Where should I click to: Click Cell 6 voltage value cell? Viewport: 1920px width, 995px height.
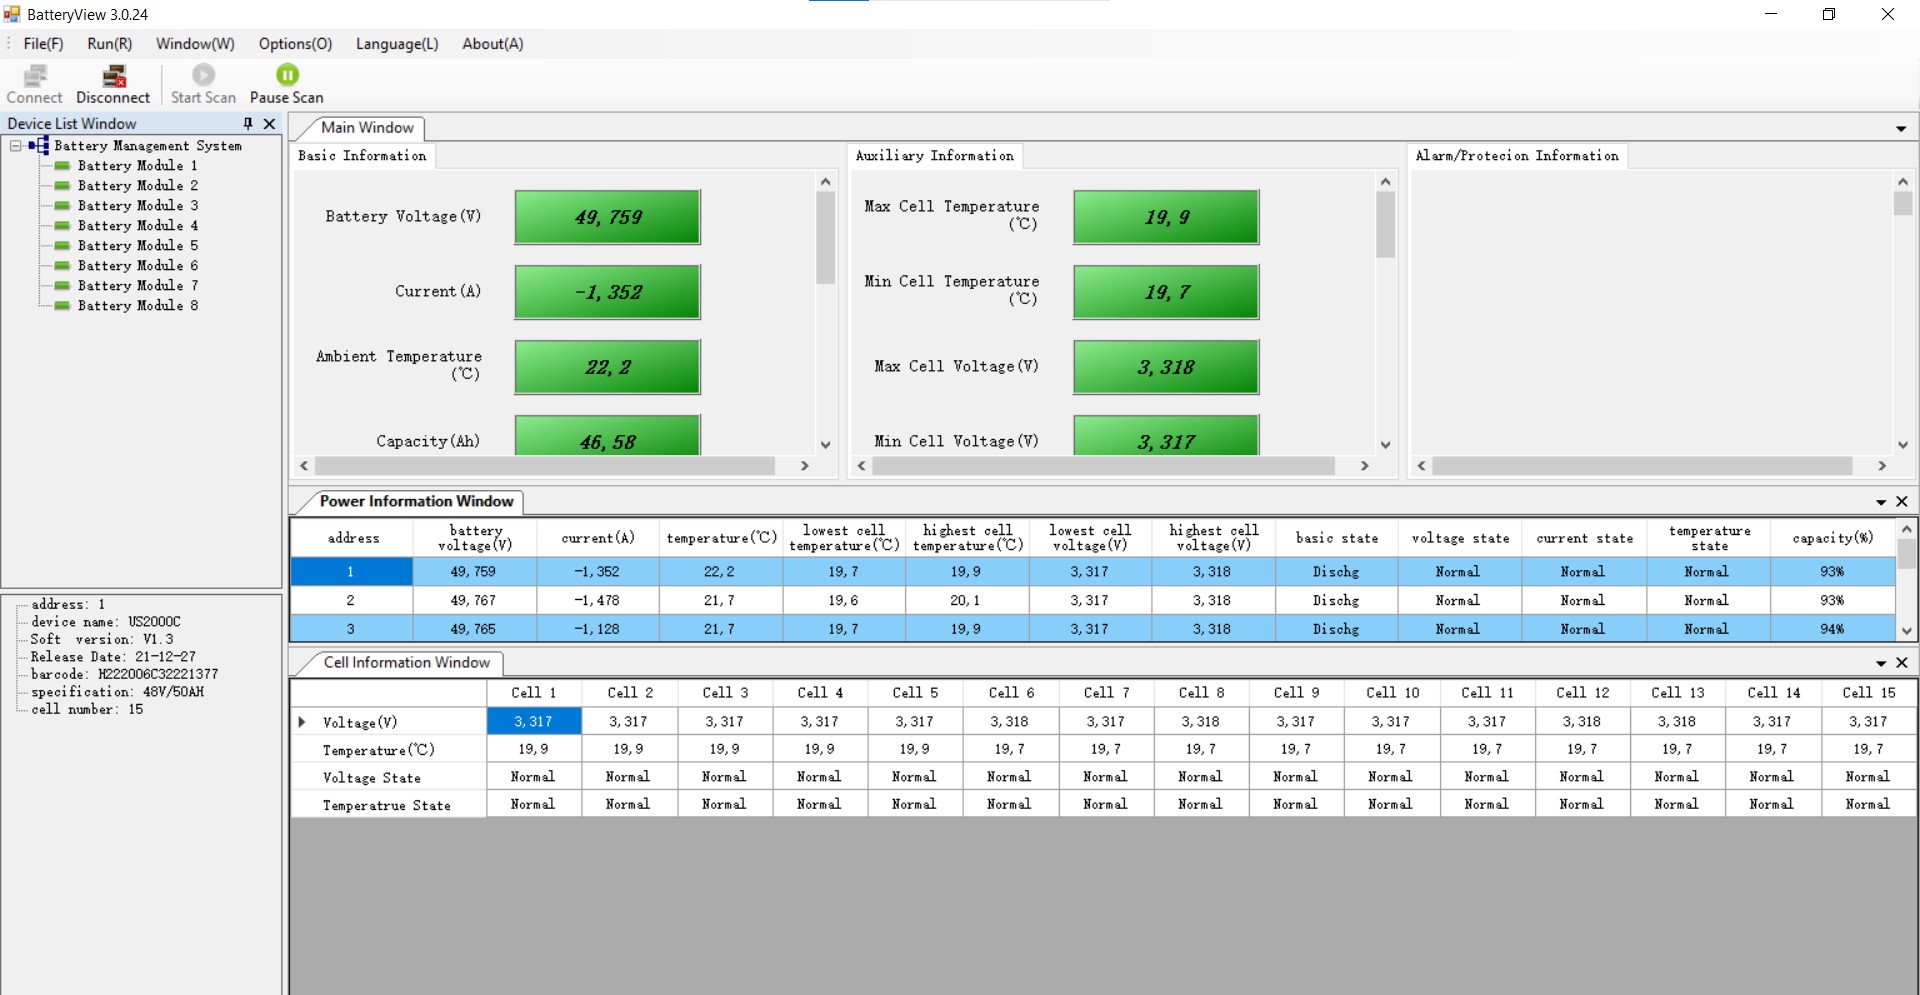click(1009, 721)
